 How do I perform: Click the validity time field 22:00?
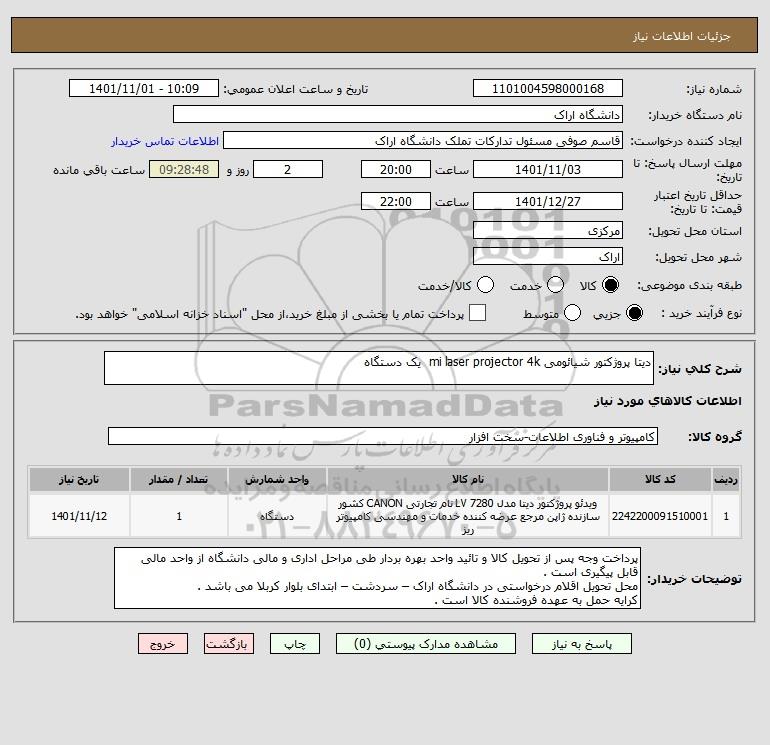pyautogui.click(x=396, y=201)
